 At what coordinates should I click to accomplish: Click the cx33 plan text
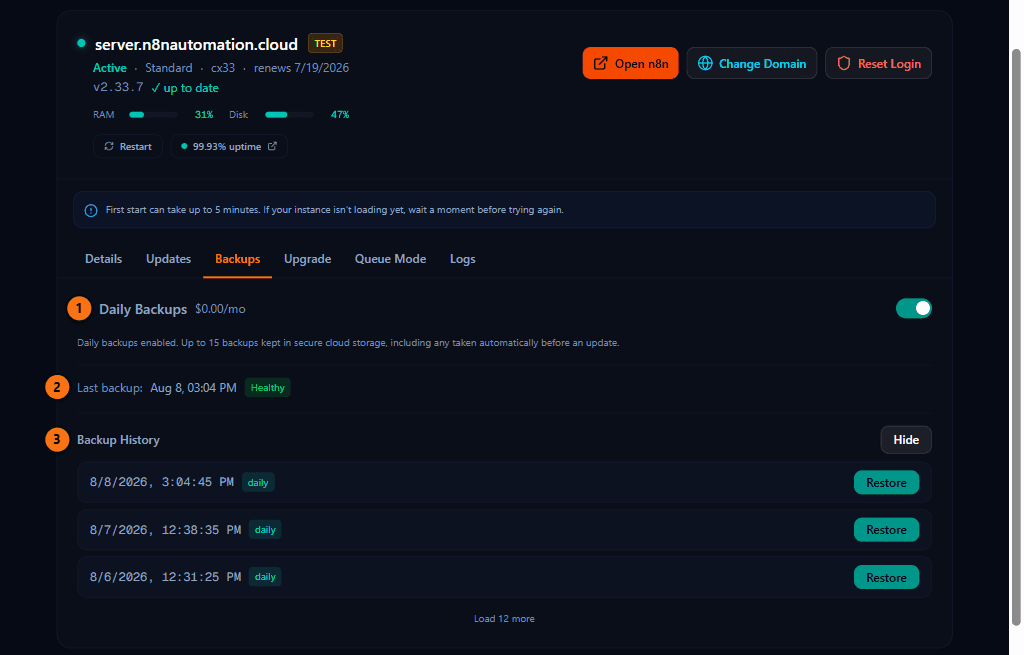point(223,68)
